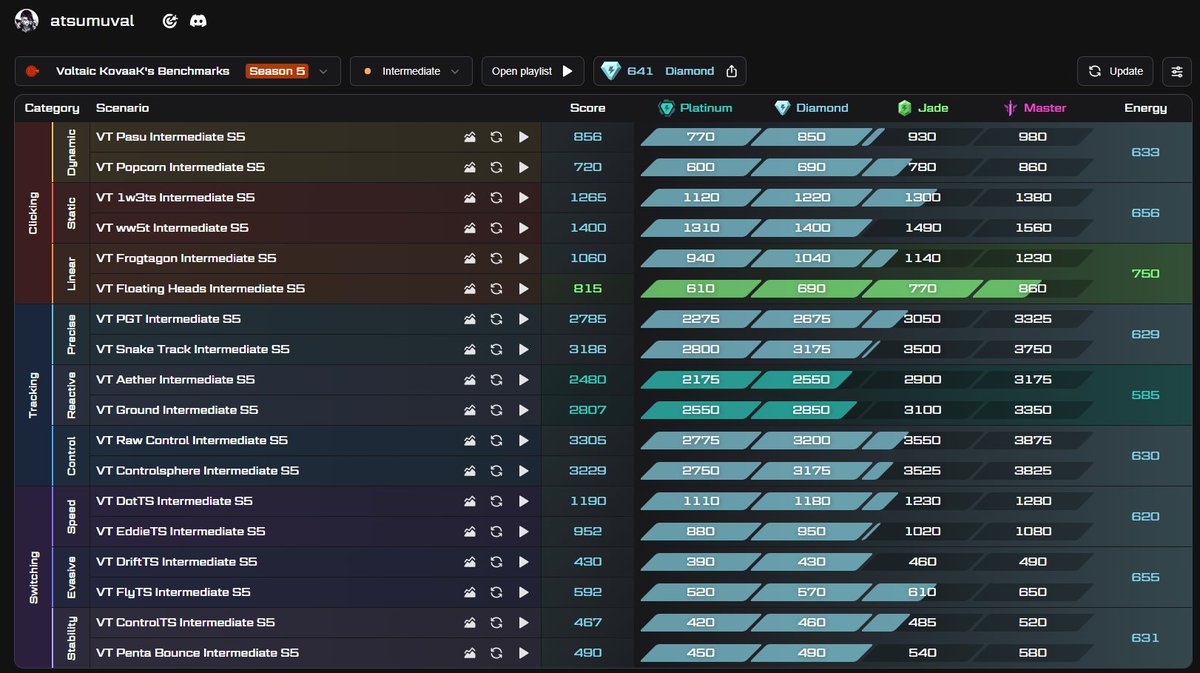Refresh VT Controlsphere Intermediate S5 score
Image resolution: width=1200 pixels, height=673 pixels.
(x=496, y=471)
